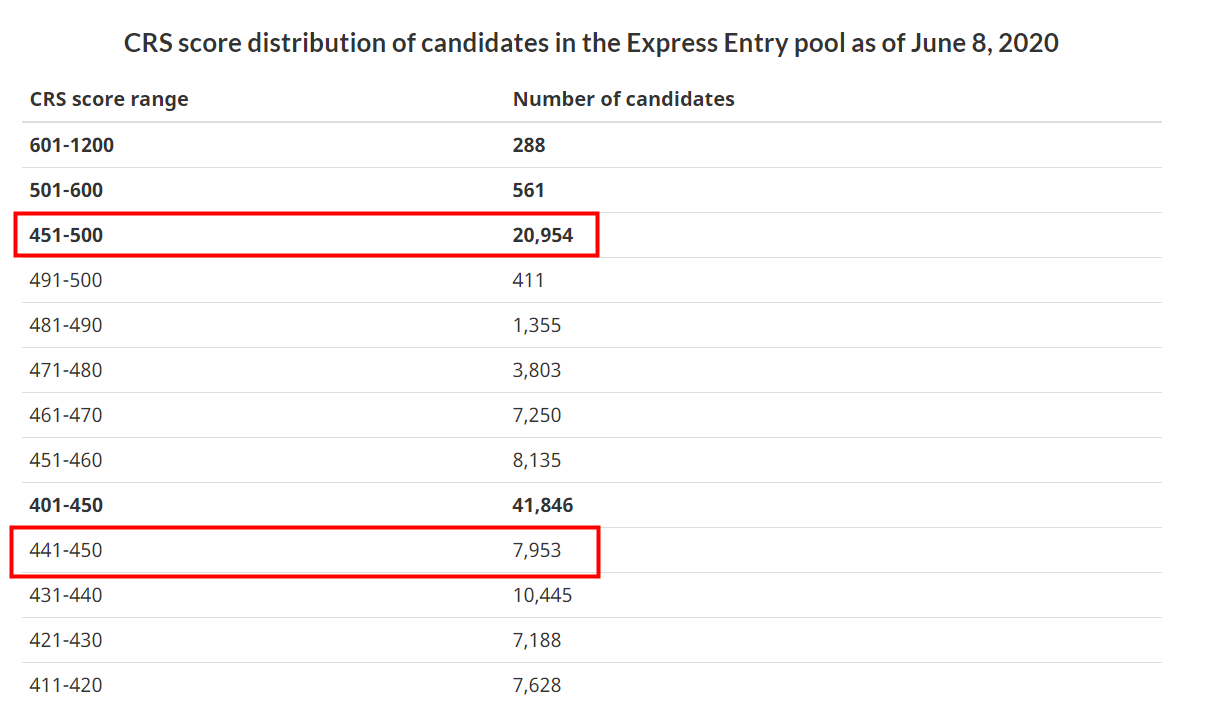Select the 601-1200 score range cell
This screenshot has width=1215, height=706.
[x=72, y=145]
